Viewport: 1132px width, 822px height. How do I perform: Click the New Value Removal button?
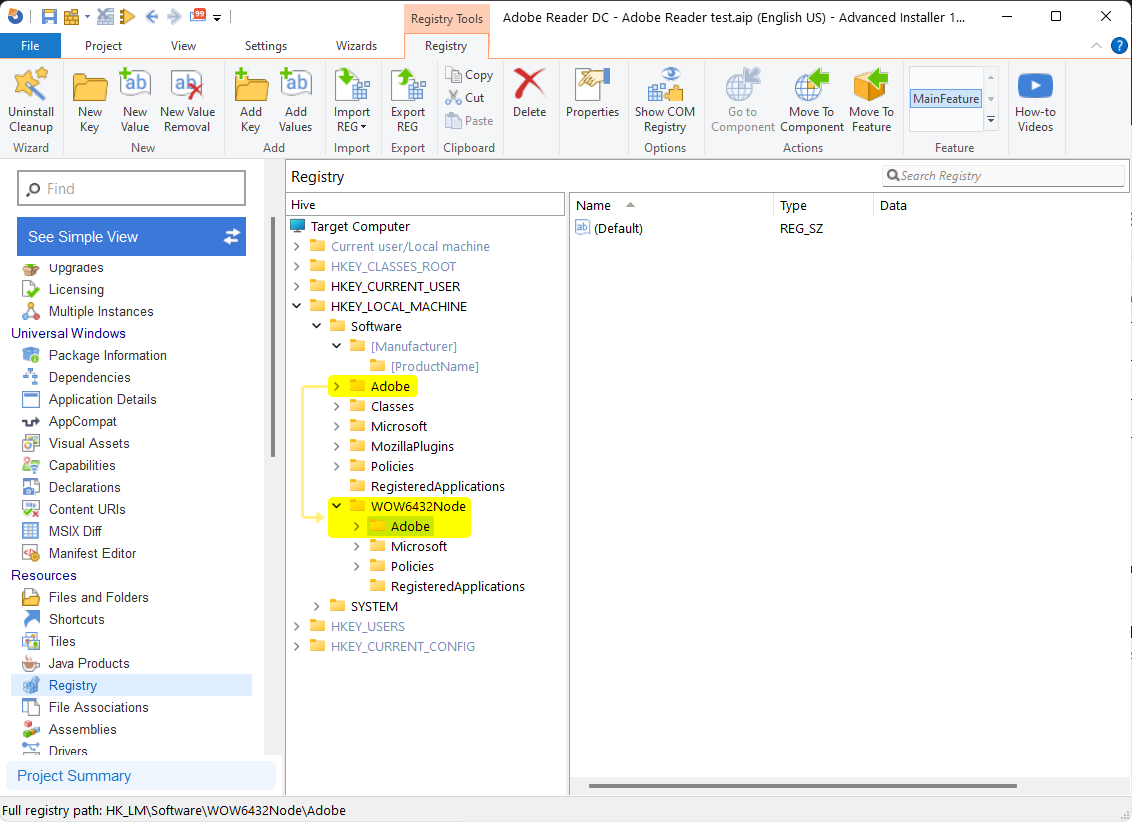(x=187, y=100)
